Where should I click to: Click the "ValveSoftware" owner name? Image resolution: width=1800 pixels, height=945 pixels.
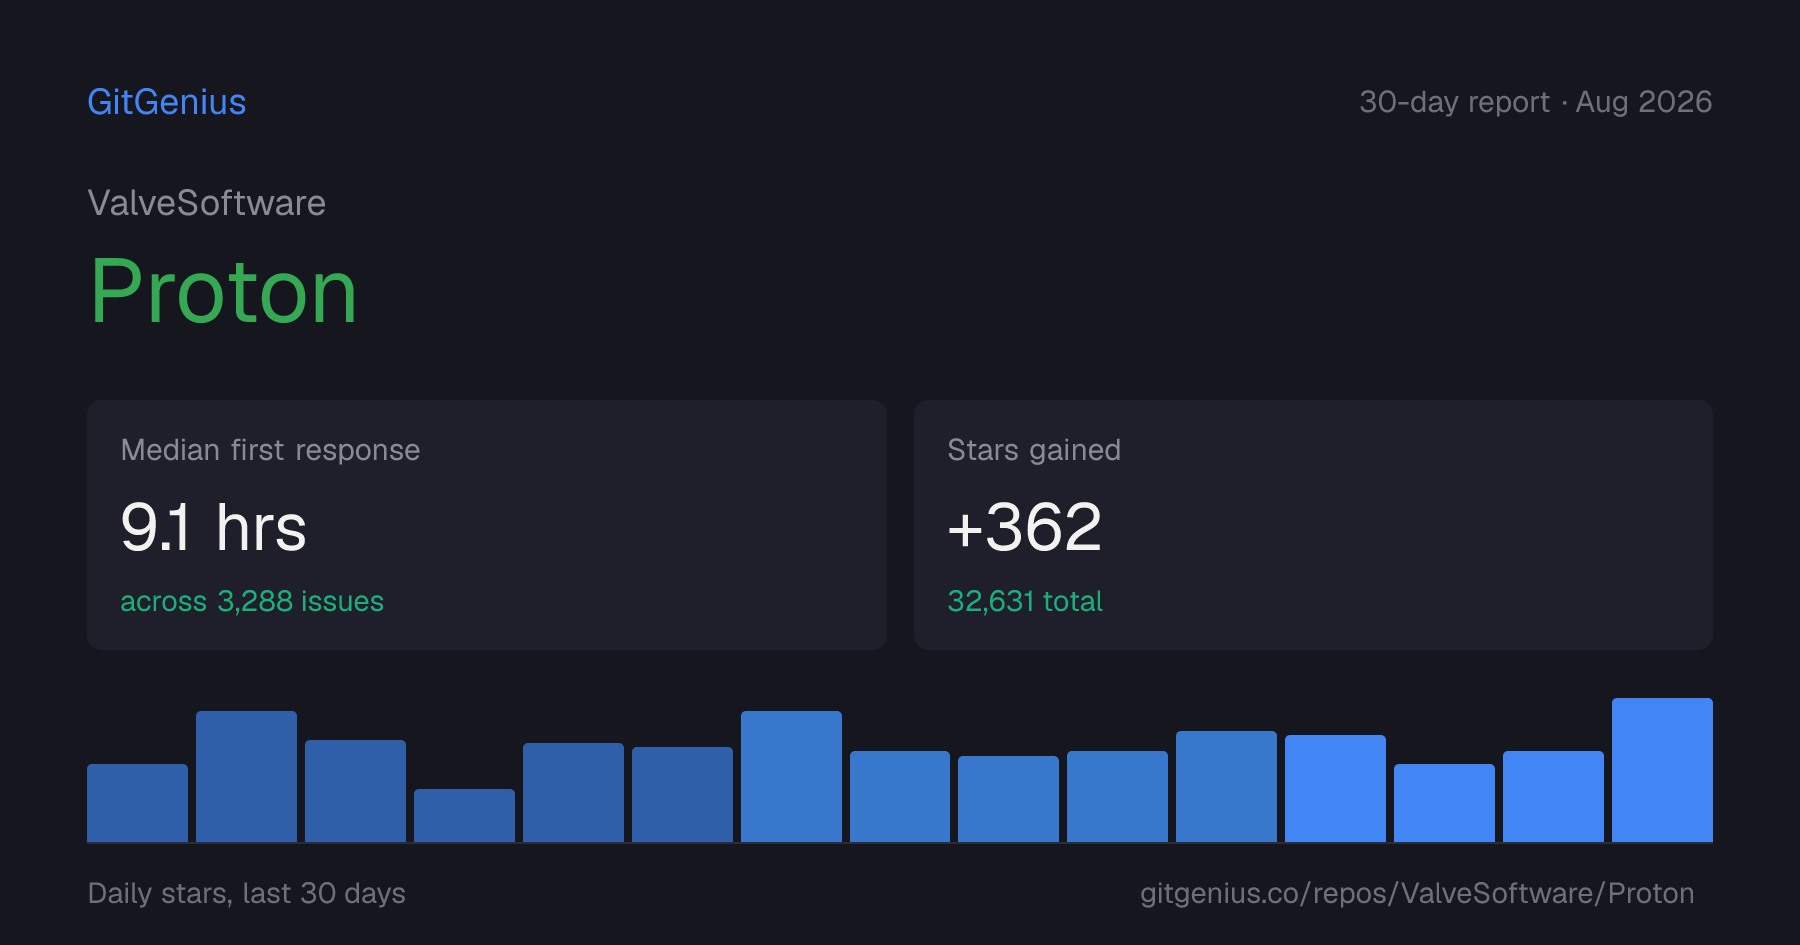(x=207, y=203)
